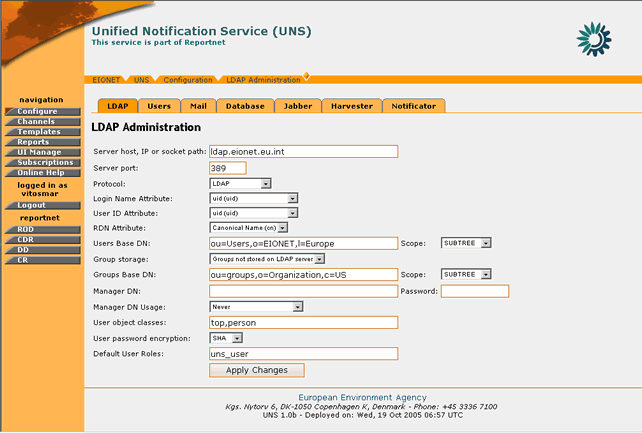Click Logout in the sidebar

click(43, 205)
